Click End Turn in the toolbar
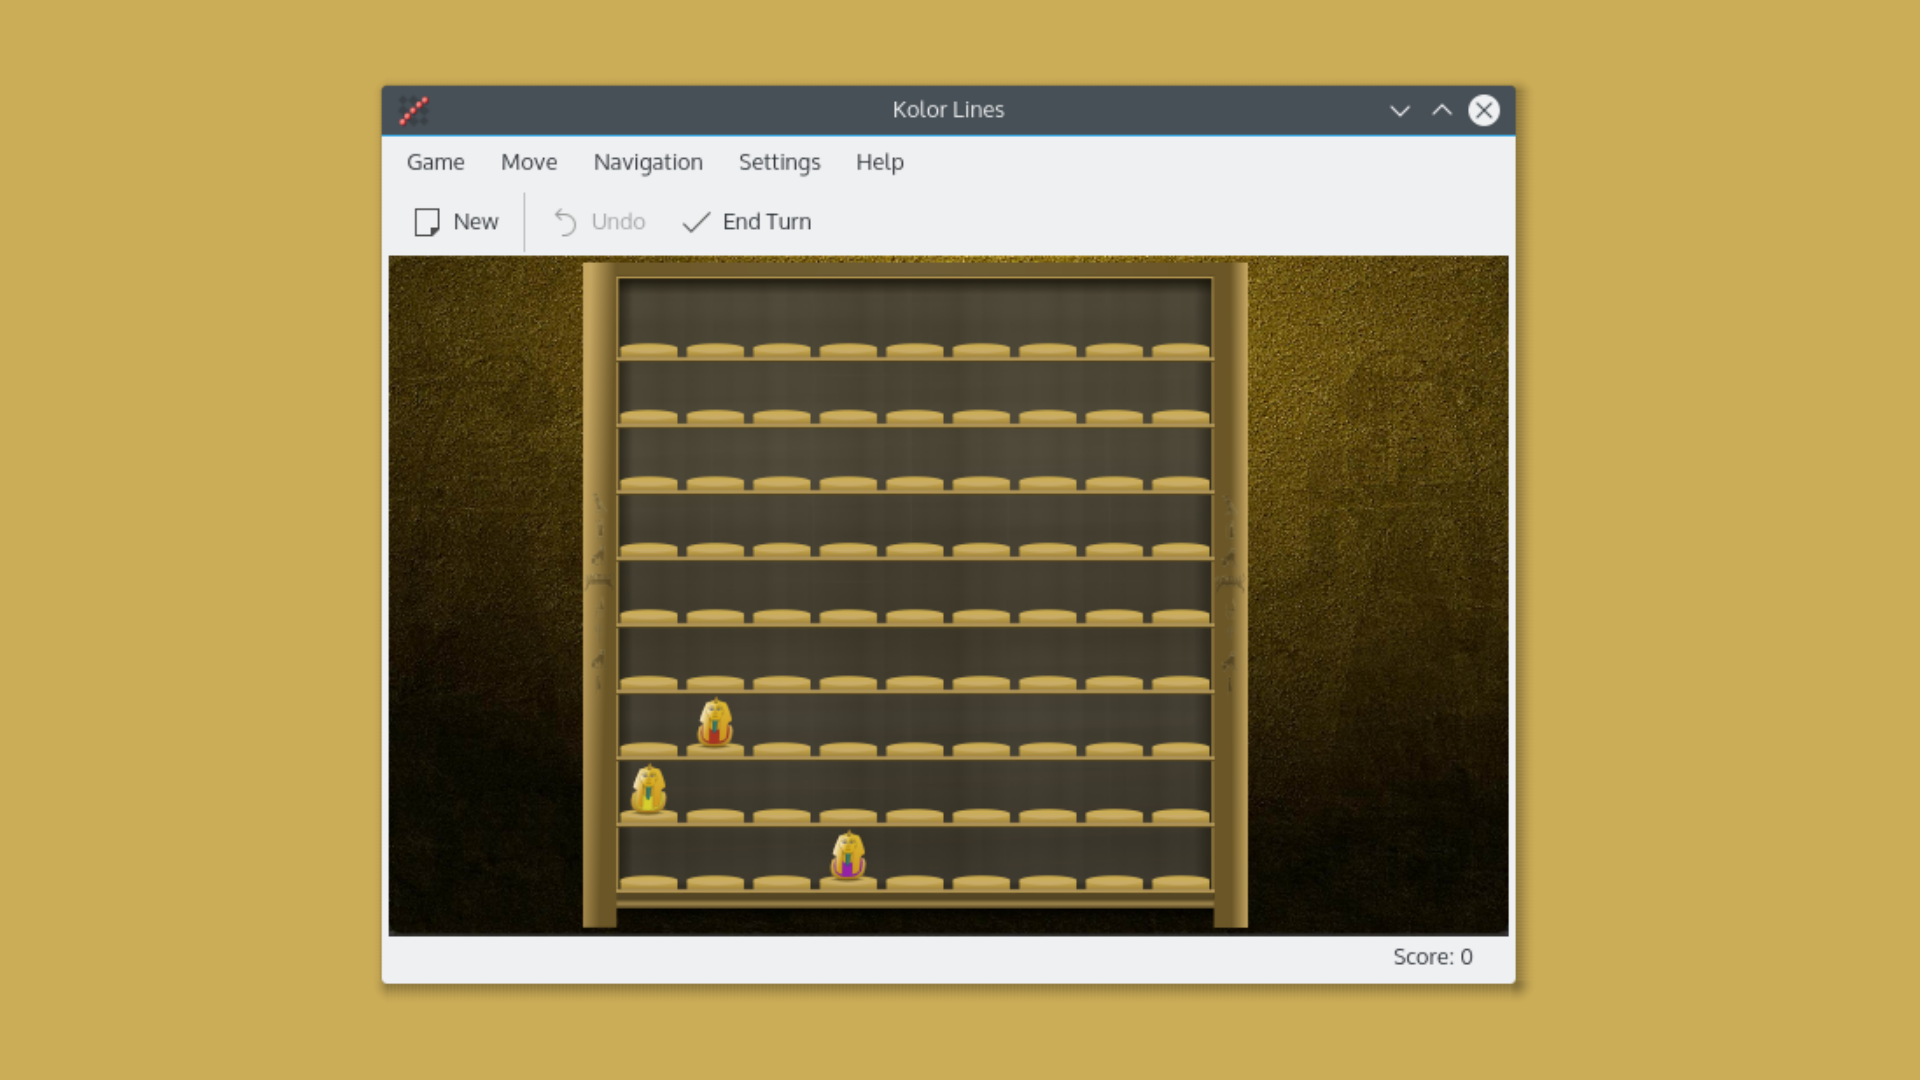The height and width of the screenshot is (1080, 1920). coord(746,222)
